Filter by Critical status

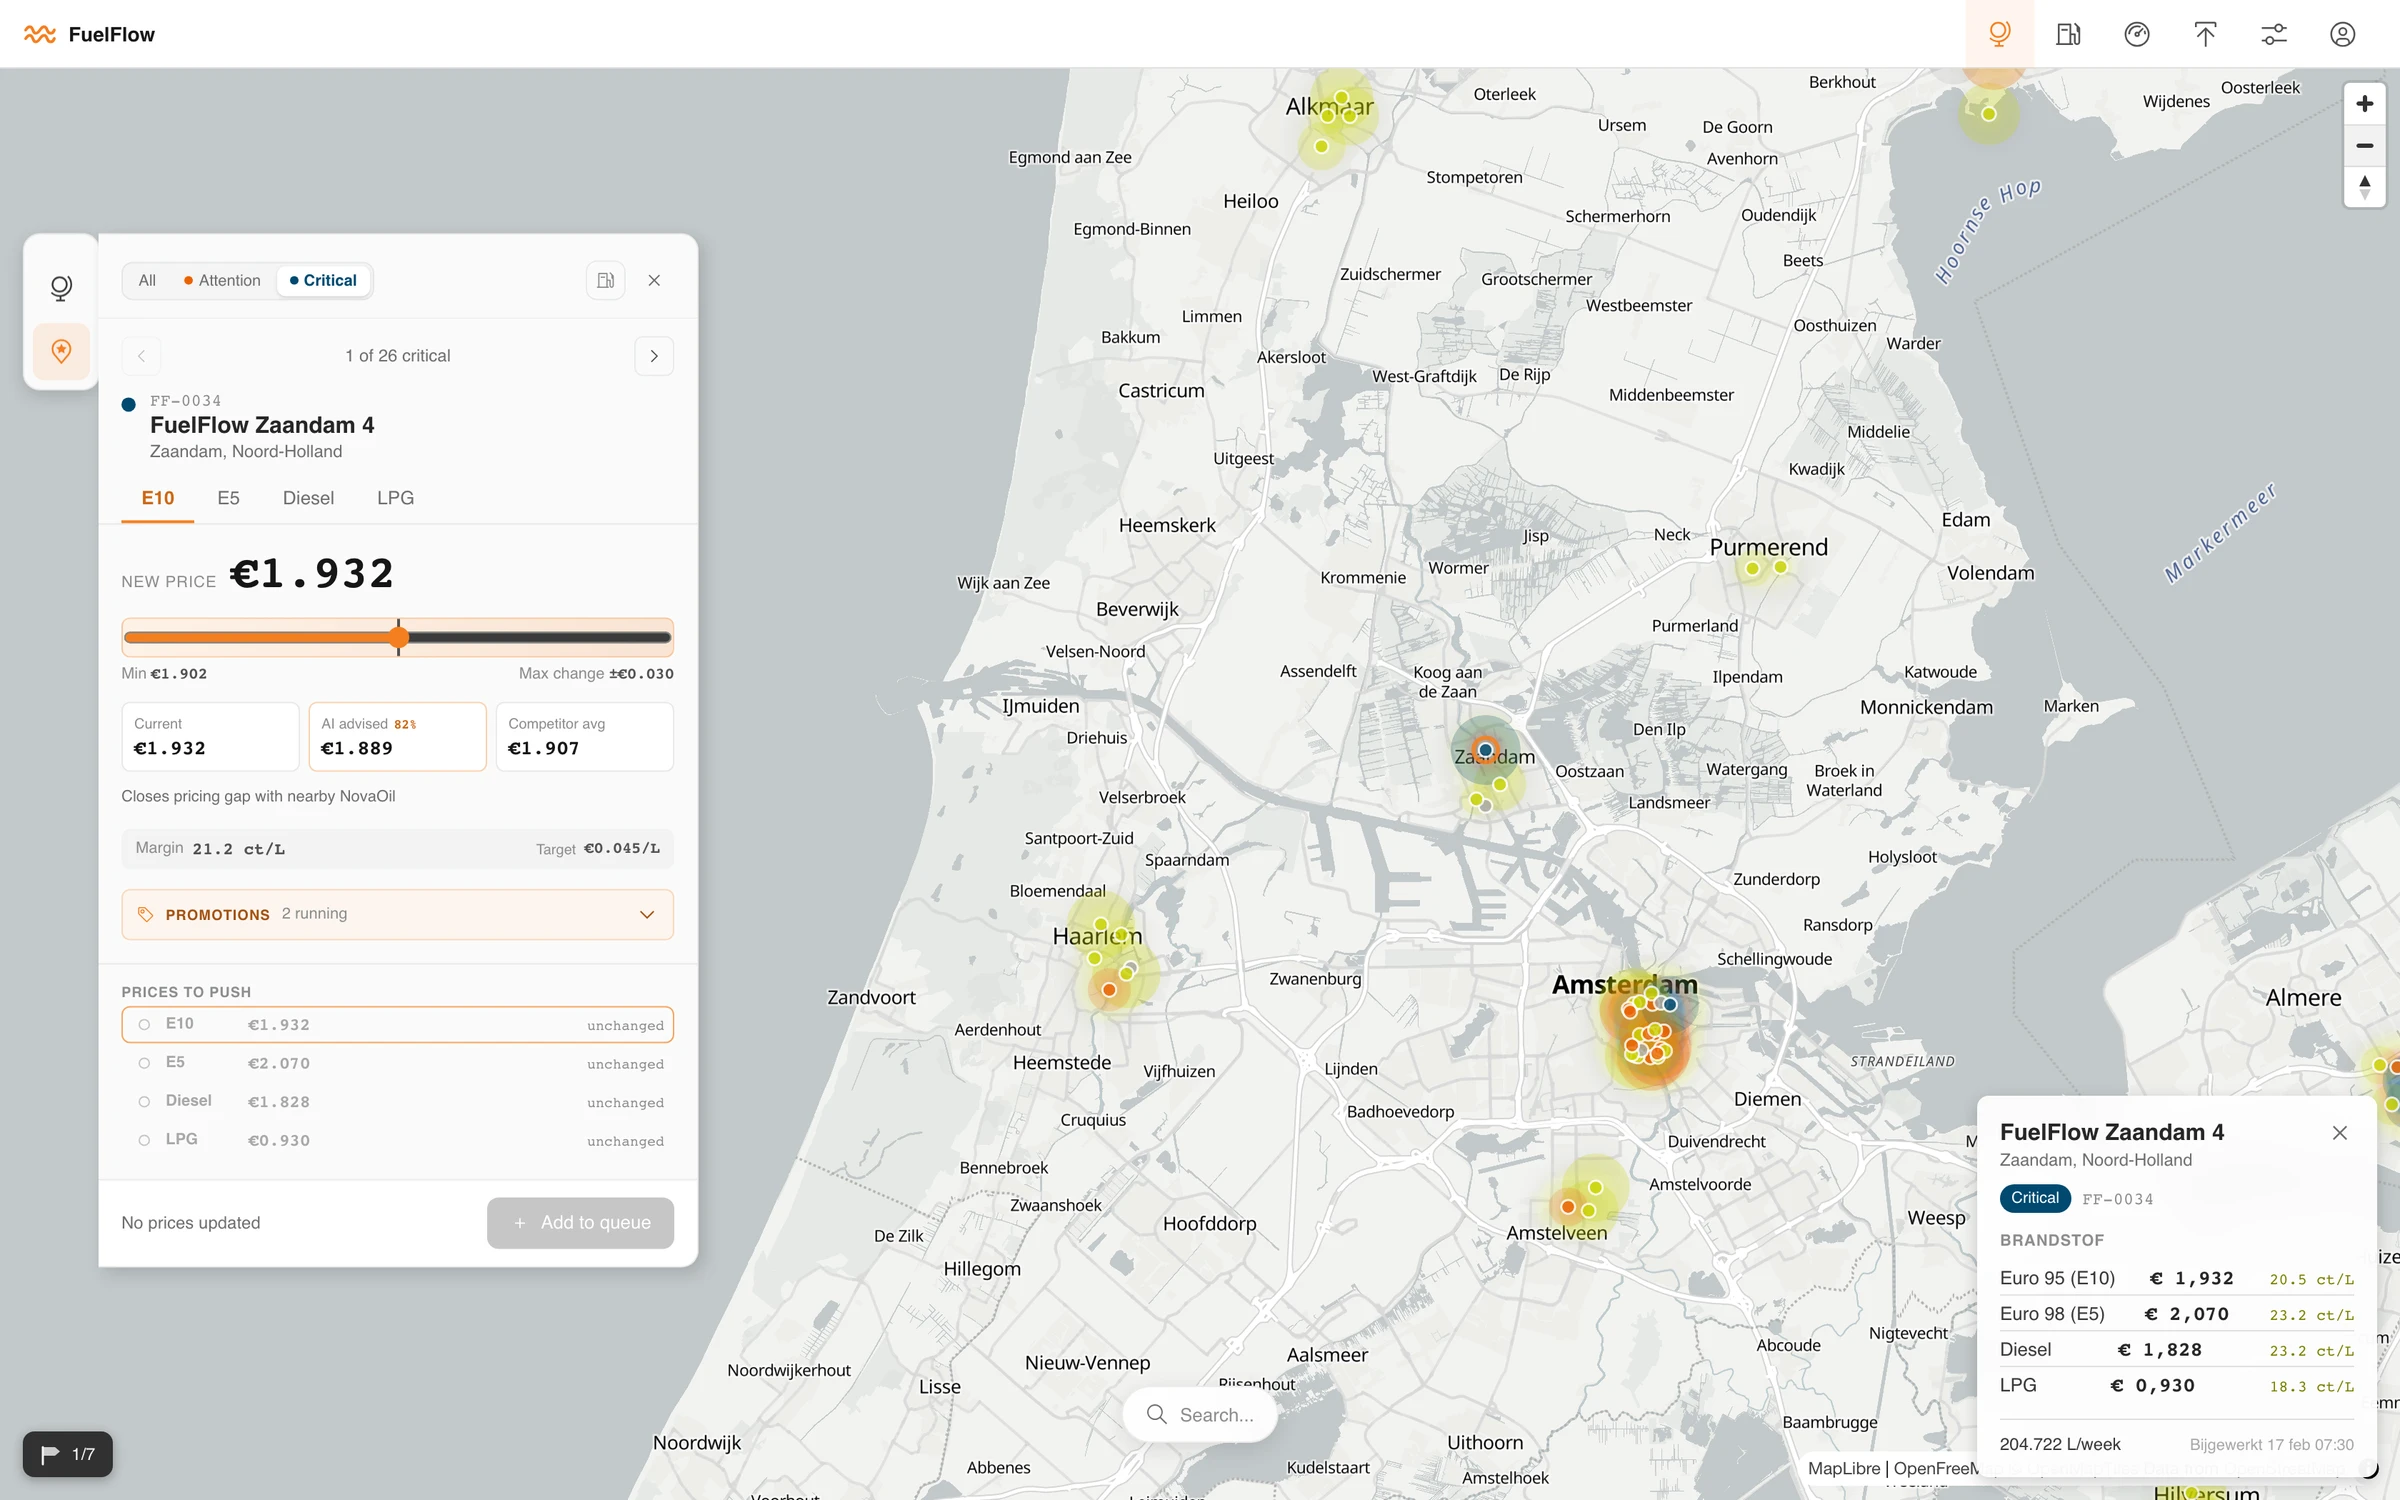click(323, 280)
